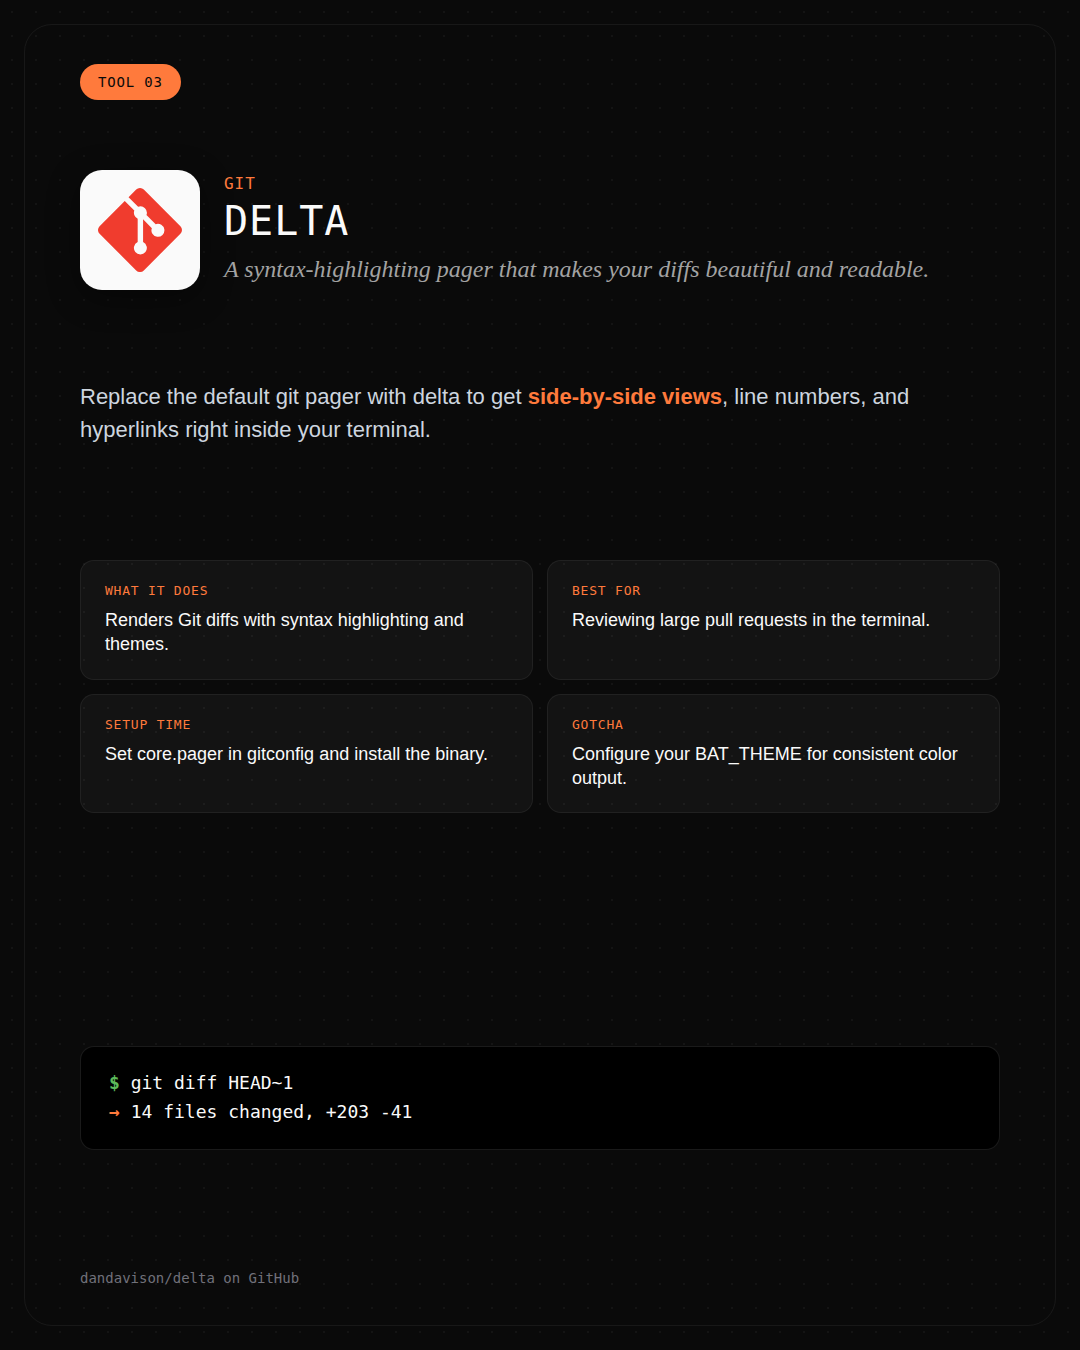
Task: Click the Git logo icon
Action: pyautogui.click(x=140, y=230)
